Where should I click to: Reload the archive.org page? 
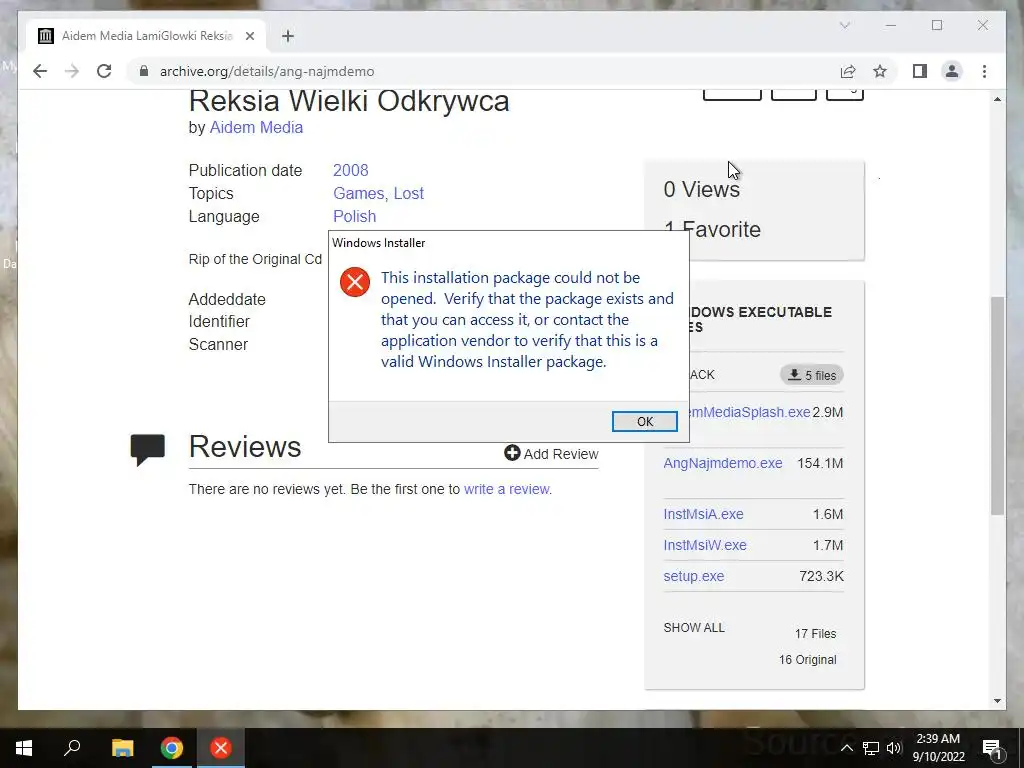[x=104, y=71]
